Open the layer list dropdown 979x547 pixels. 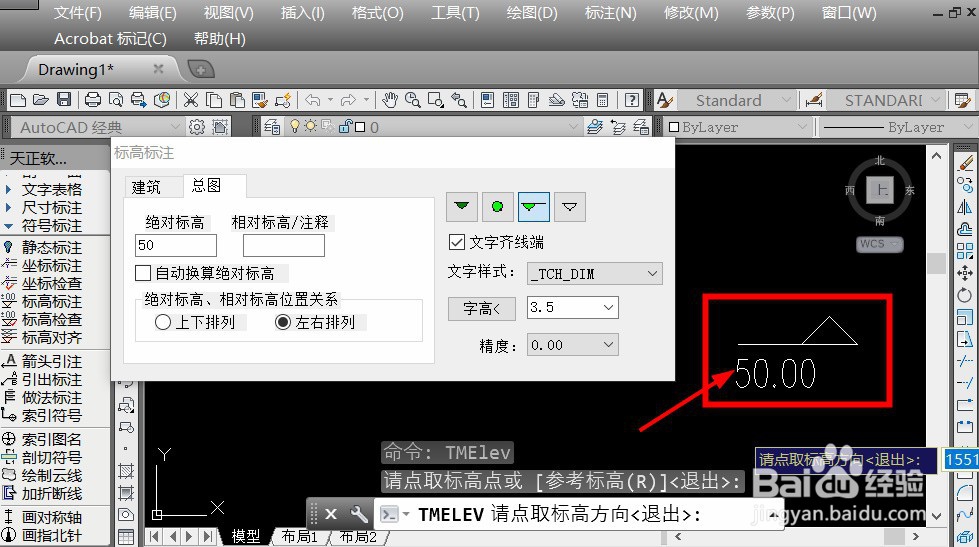point(574,127)
